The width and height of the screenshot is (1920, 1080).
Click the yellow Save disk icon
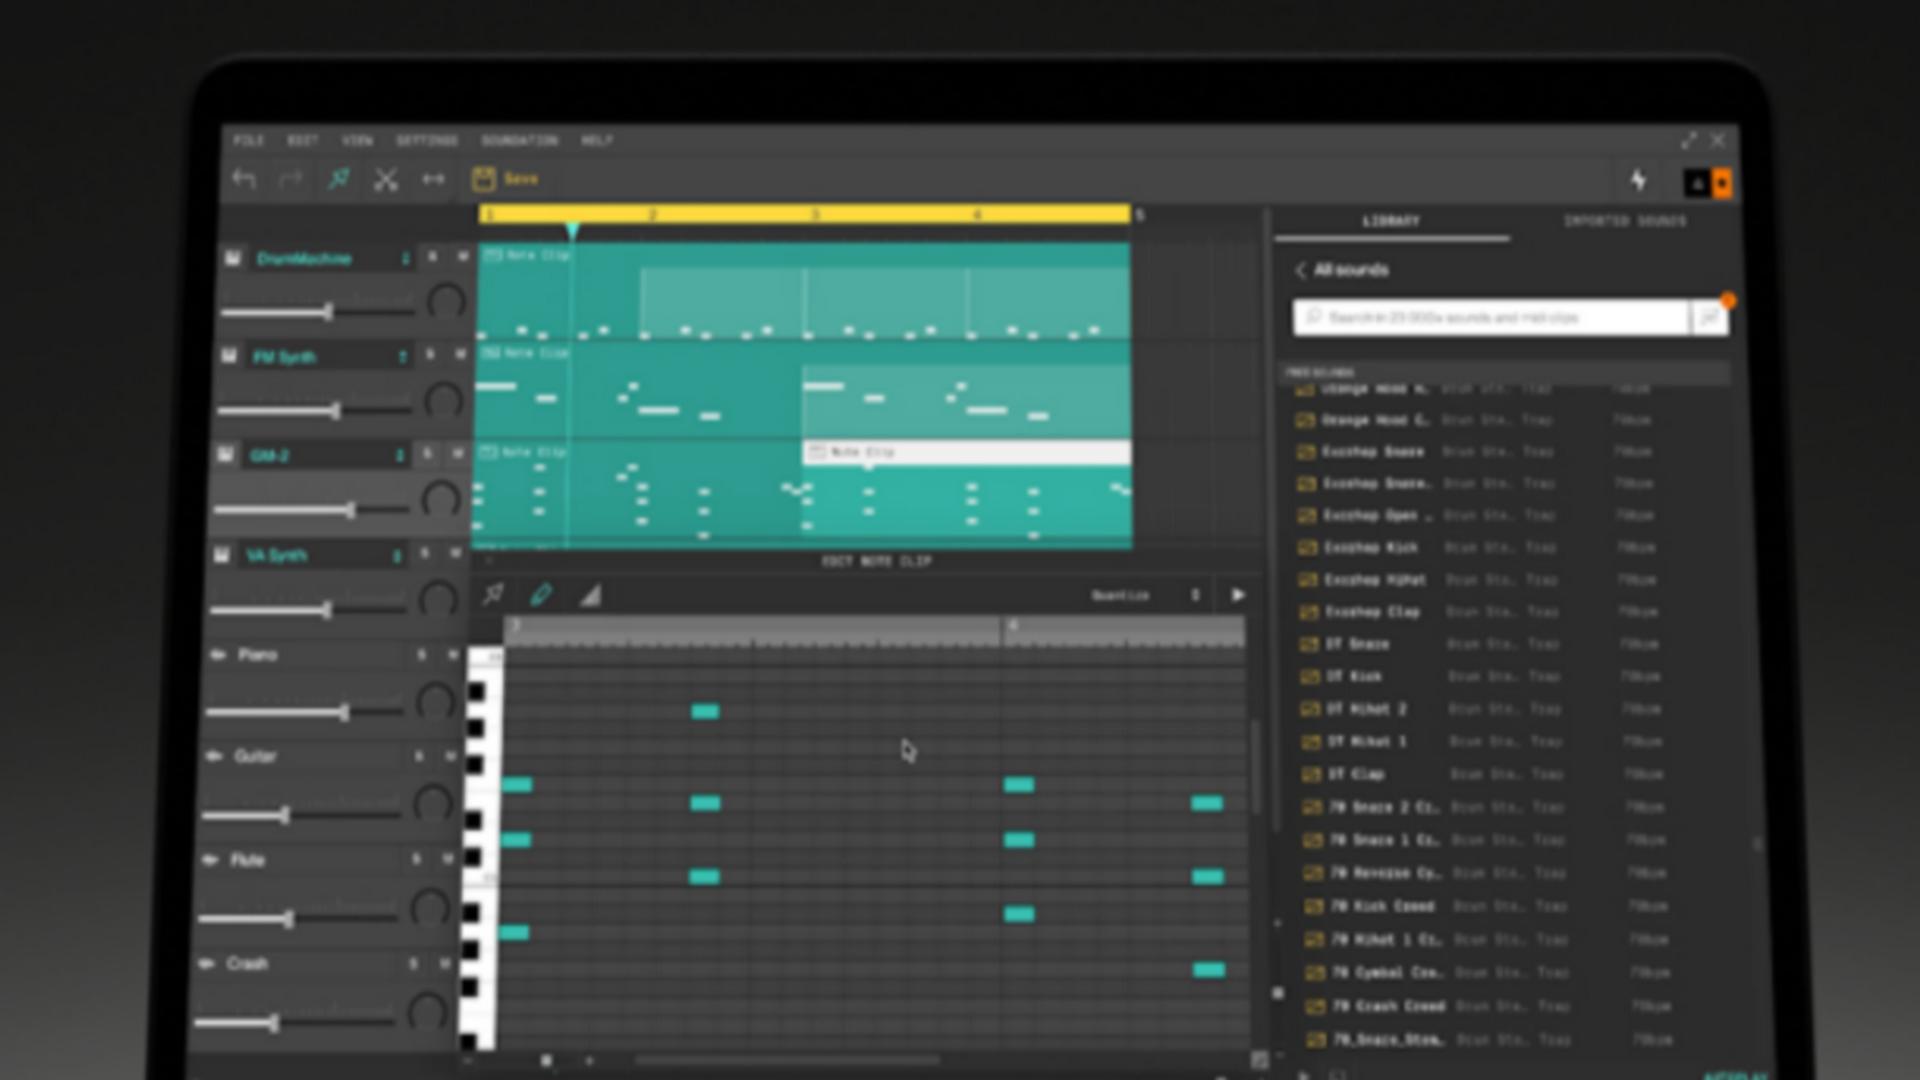pos(483,179)
